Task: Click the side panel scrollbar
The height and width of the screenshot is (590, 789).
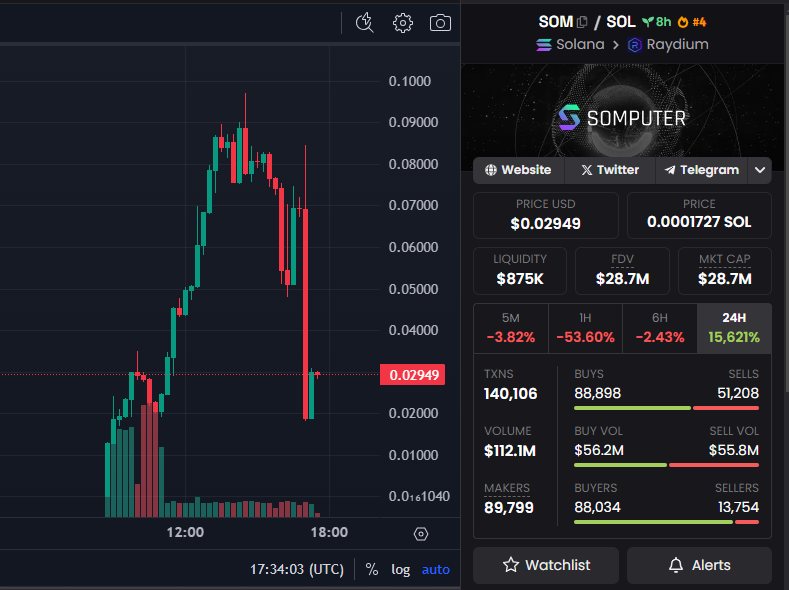Action: pyautogui.click(x=786, y=201)
